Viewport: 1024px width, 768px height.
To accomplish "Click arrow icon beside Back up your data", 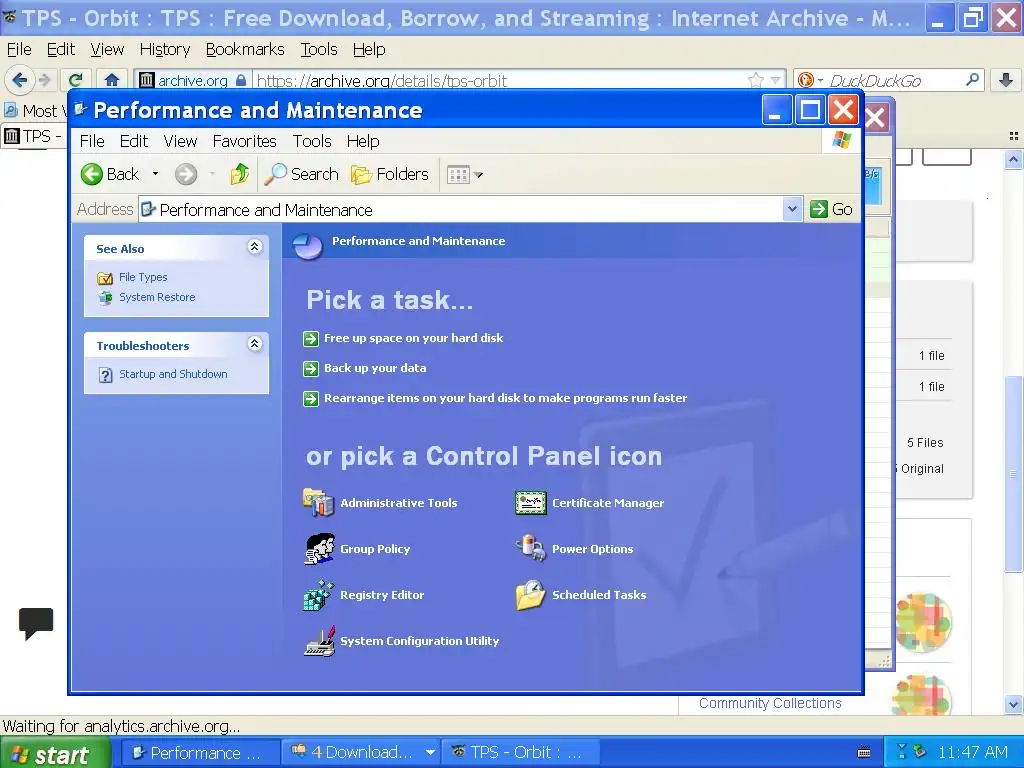I will pos(311,368).
